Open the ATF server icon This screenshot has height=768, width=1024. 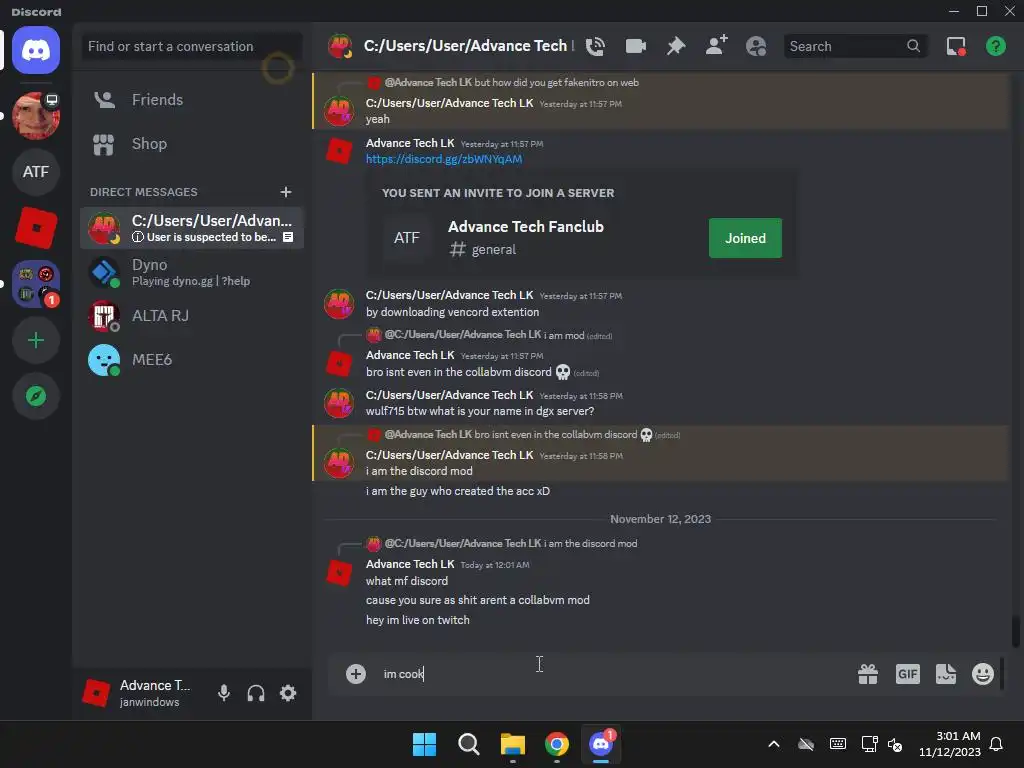(36, 172)
